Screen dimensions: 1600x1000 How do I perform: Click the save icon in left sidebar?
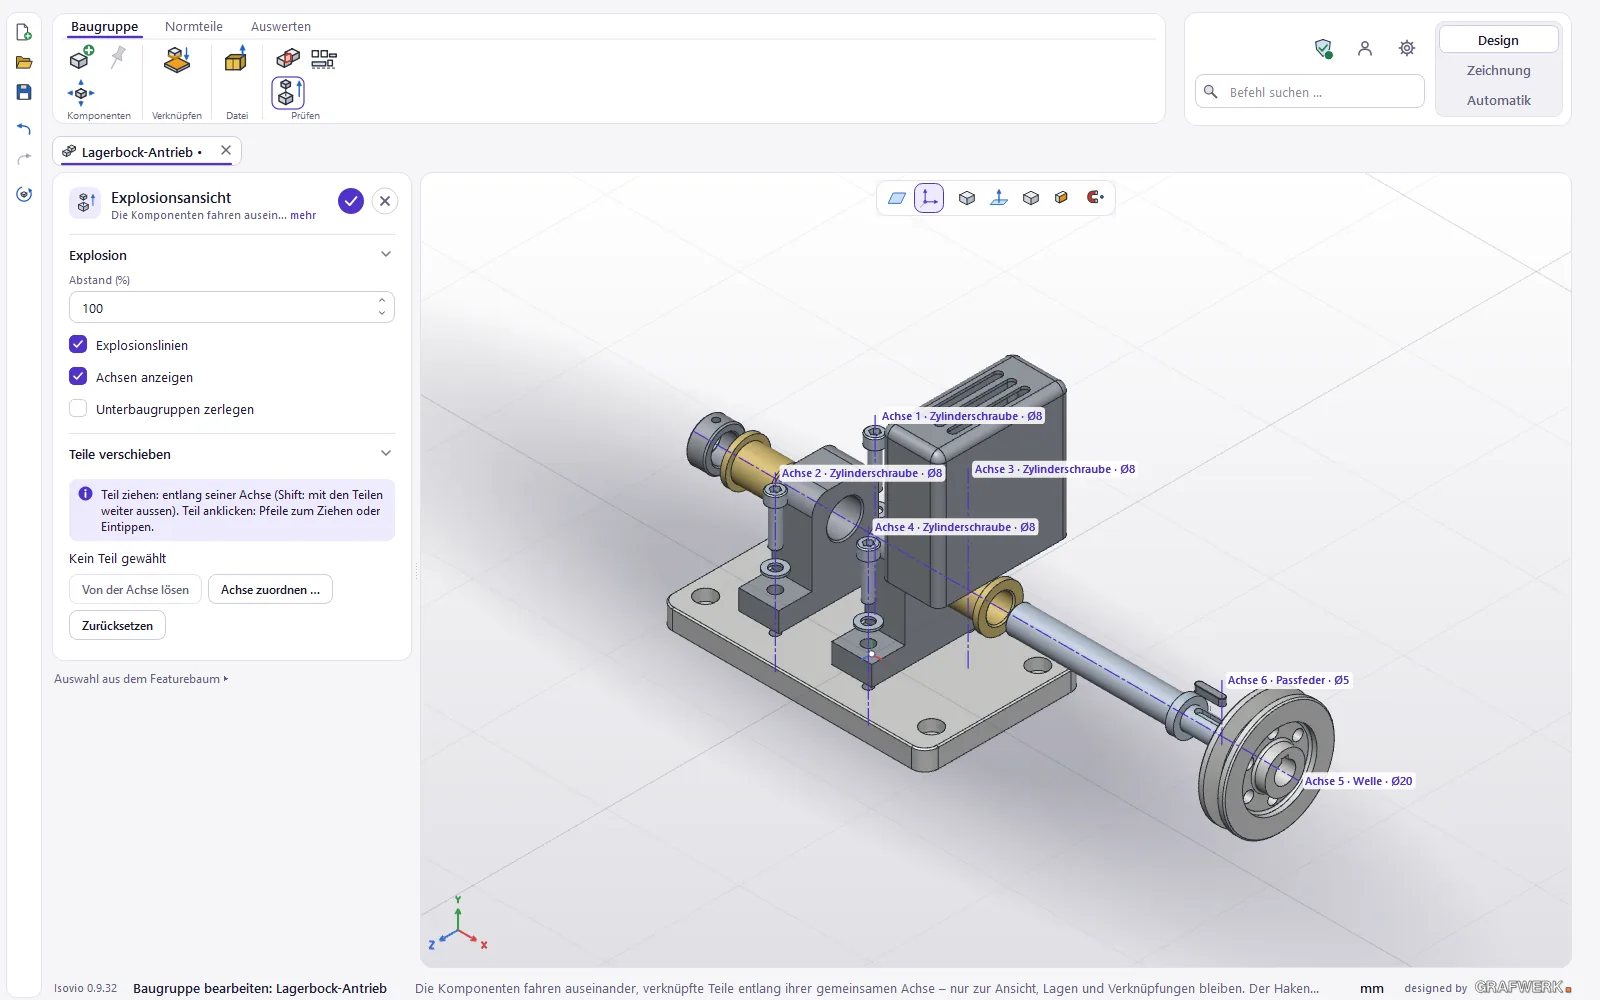pyautogui.click(x=24, y=92)
